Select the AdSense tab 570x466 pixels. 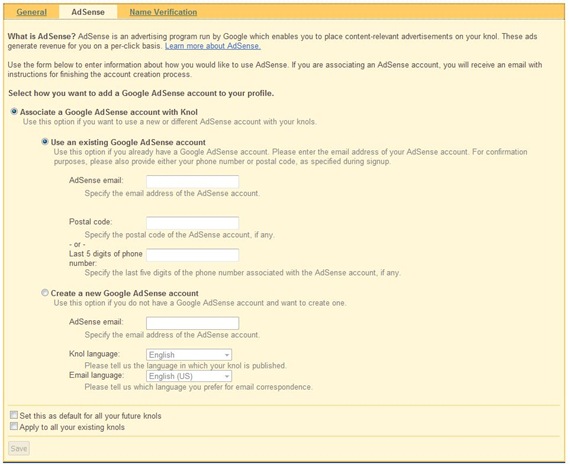point(88,12)
